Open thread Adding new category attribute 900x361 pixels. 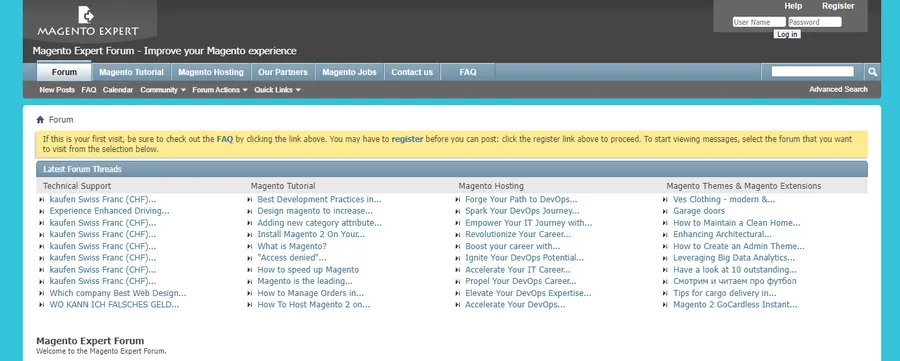[x=320, y=223]
